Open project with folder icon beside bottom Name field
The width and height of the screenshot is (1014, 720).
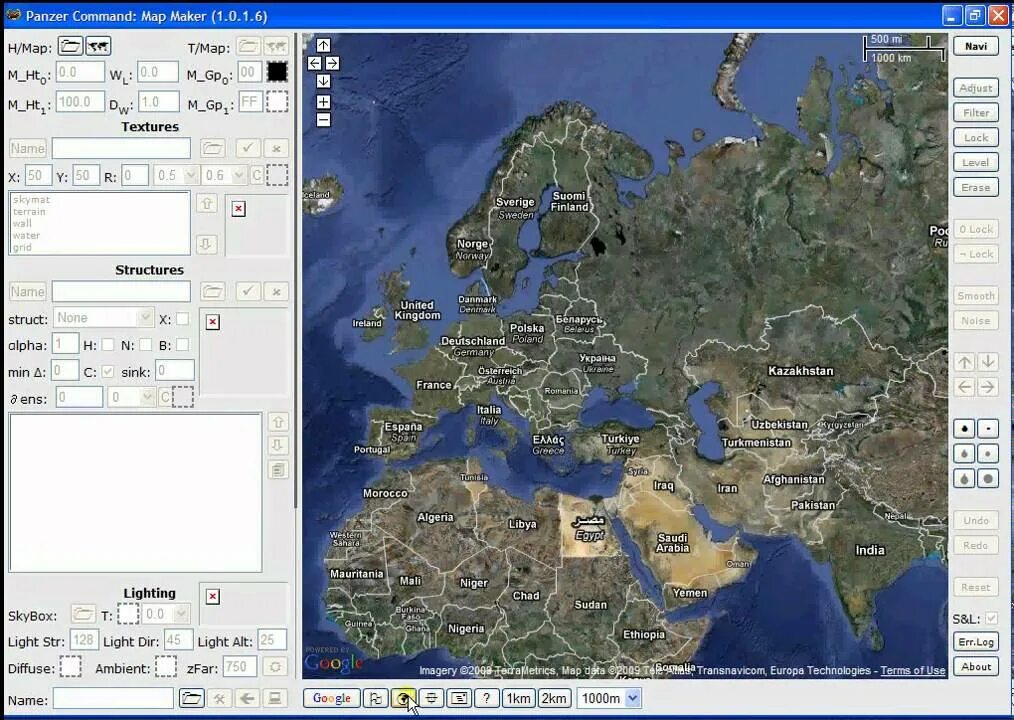pos(191,699)
